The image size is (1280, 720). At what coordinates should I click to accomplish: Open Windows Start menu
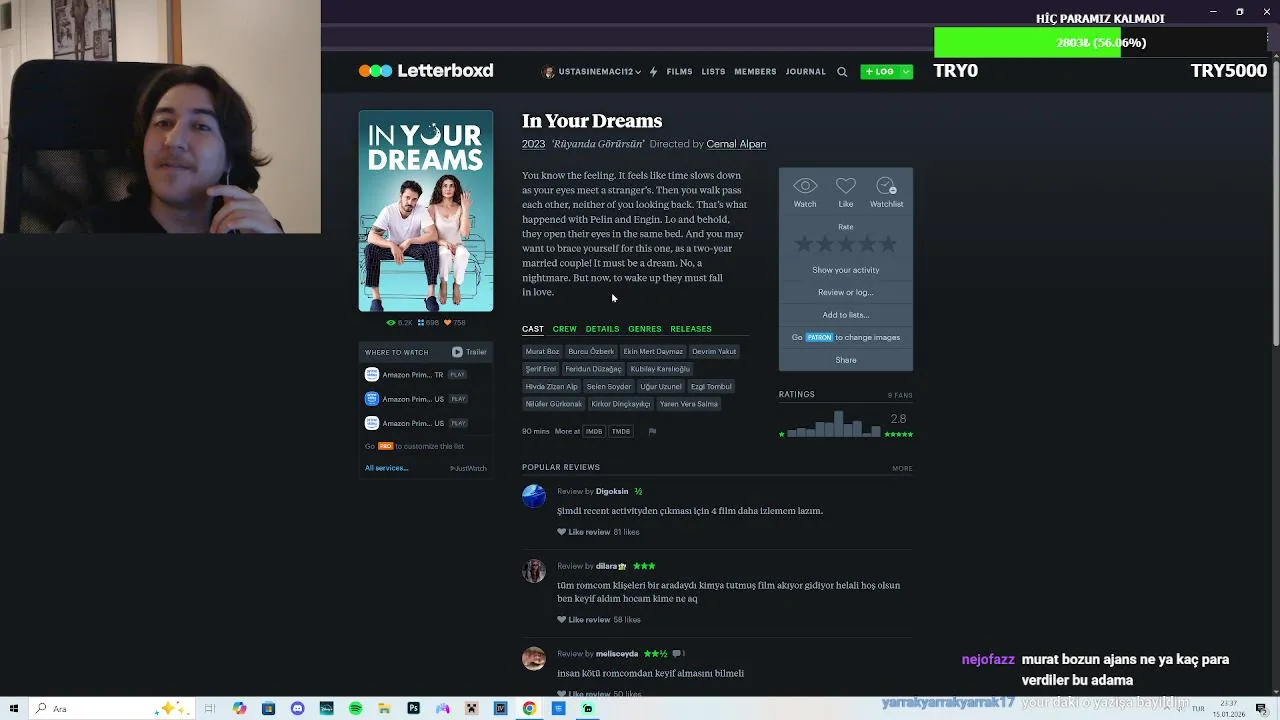pyautogui.click(x=14, y=708)
